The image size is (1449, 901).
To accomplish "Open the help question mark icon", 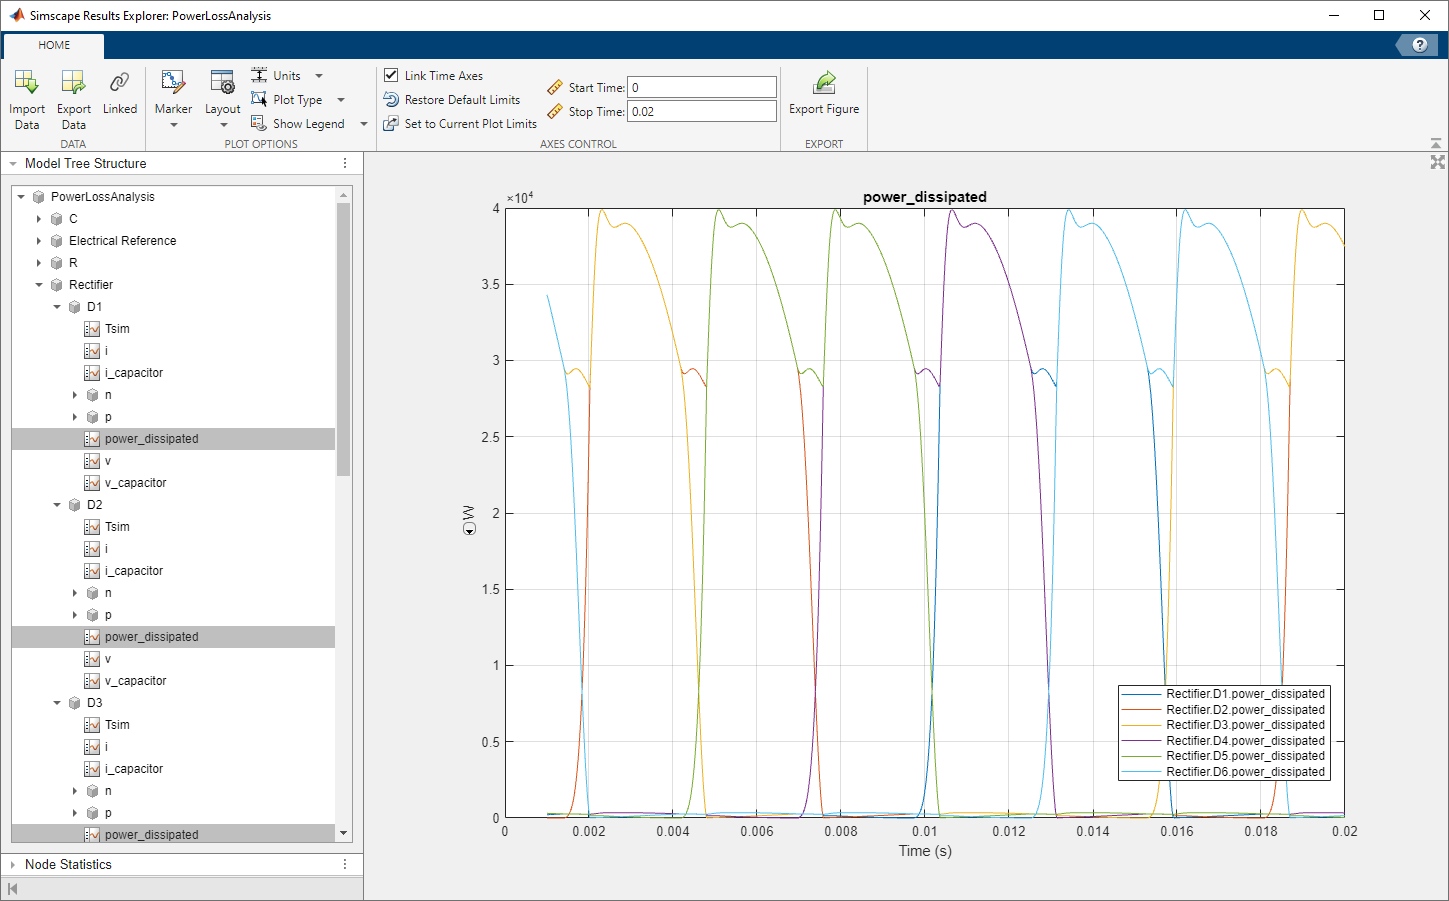I will [1419, 45].
